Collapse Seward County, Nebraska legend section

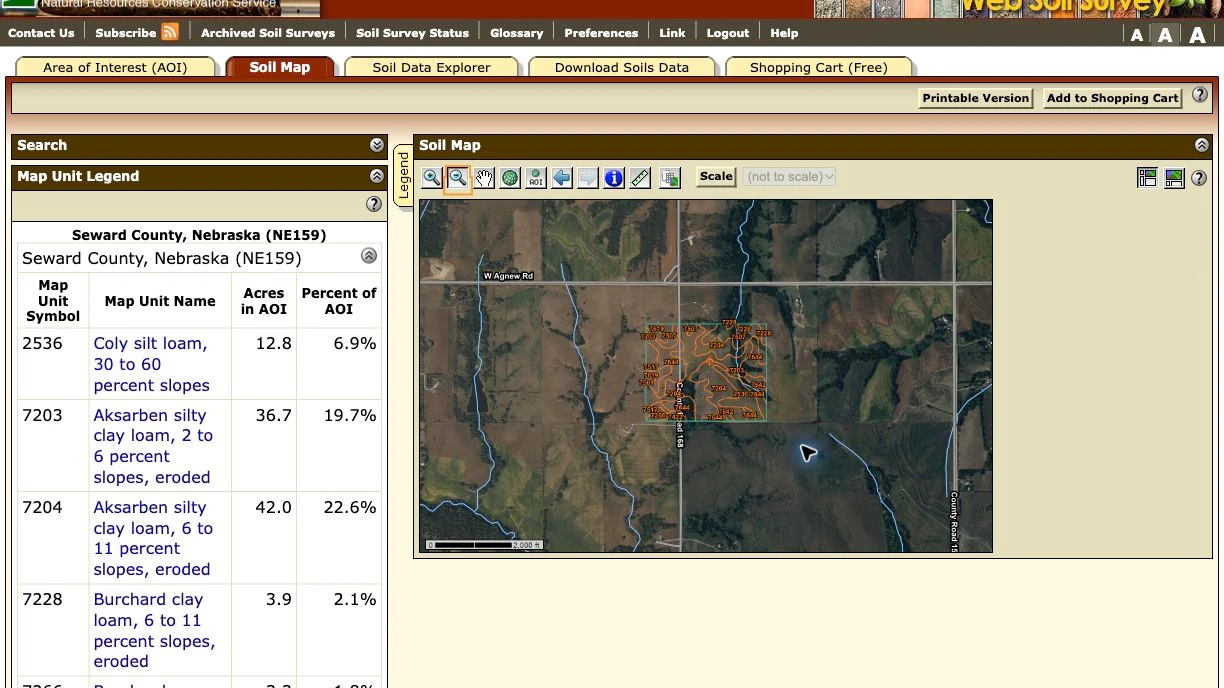point(369,256)
